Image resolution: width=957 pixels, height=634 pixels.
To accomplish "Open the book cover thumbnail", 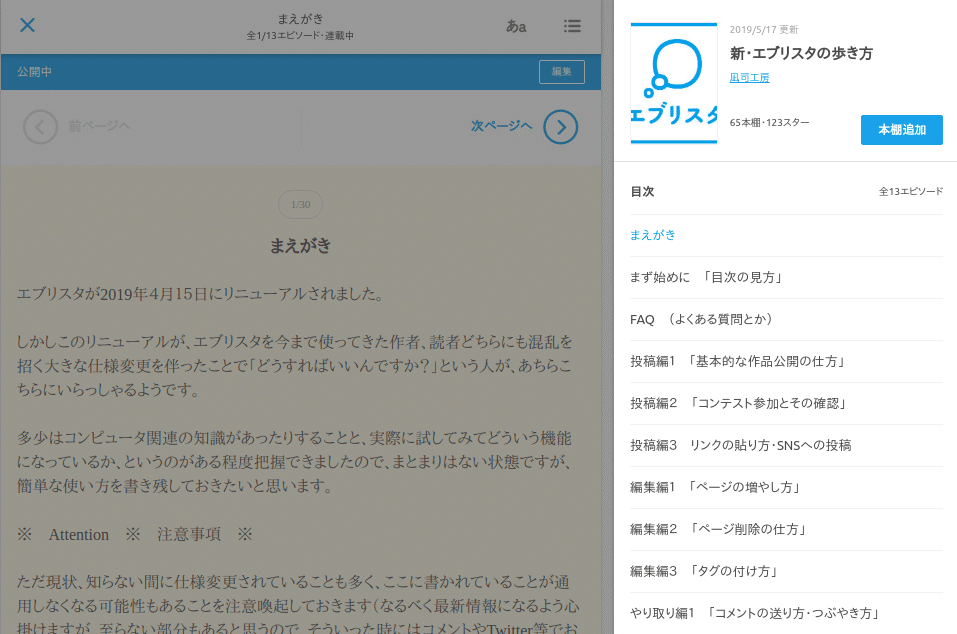I will pos(674,84).
